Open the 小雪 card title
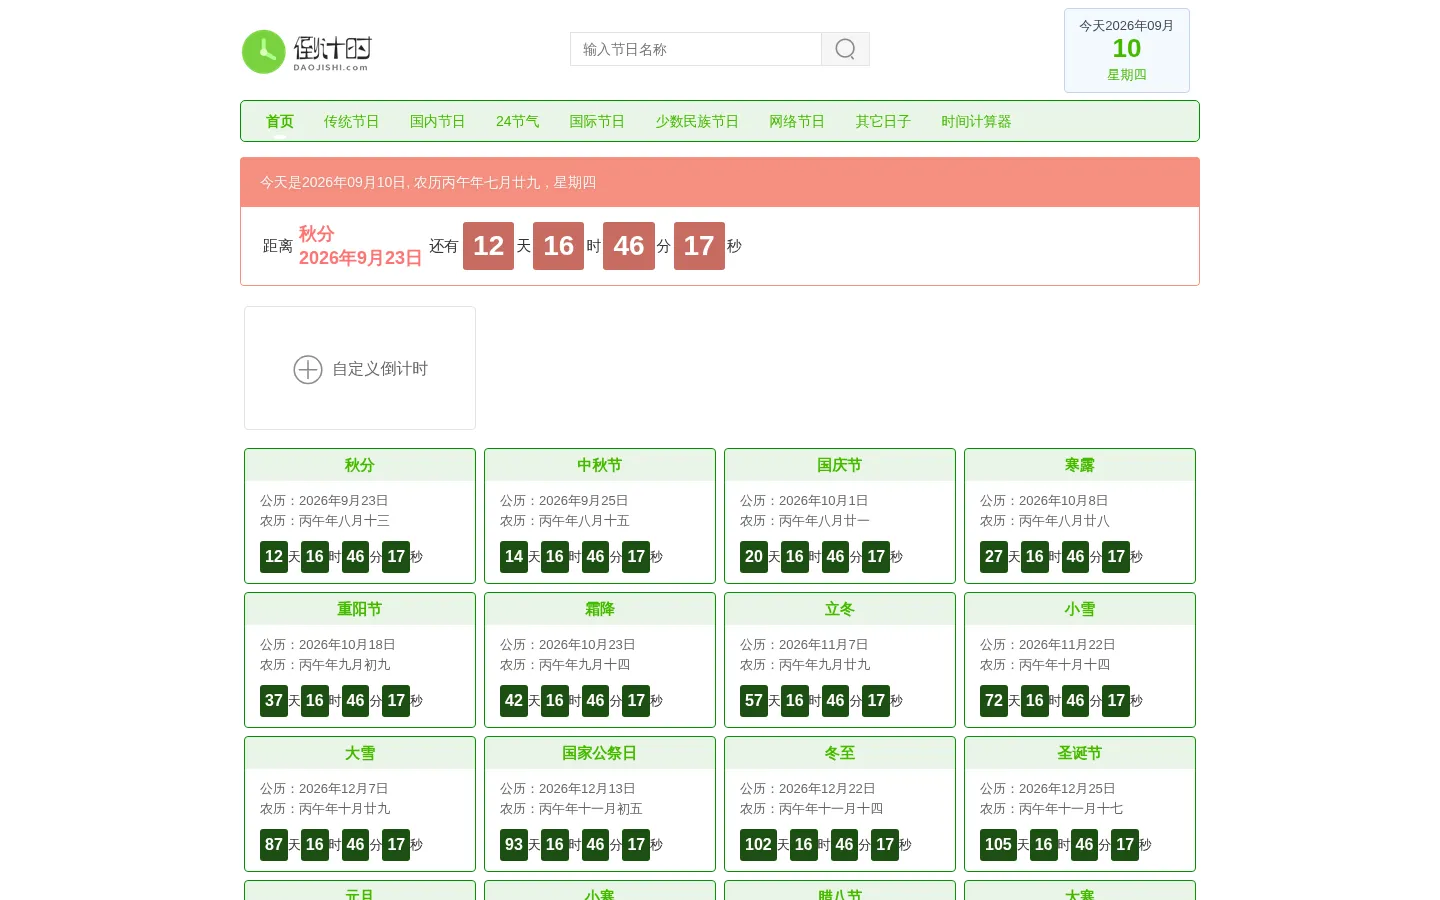The image size is (1440, 900). coord(1080,609)
